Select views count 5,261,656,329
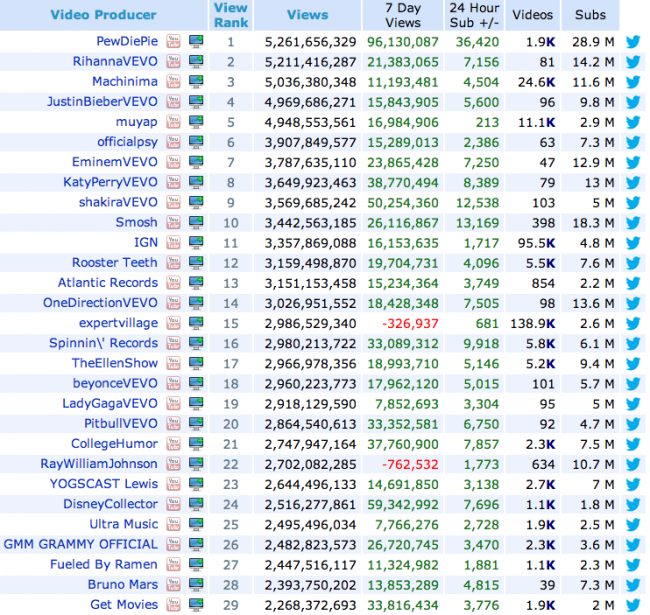The height and width of the screenshot is (615, 650). 310,42
